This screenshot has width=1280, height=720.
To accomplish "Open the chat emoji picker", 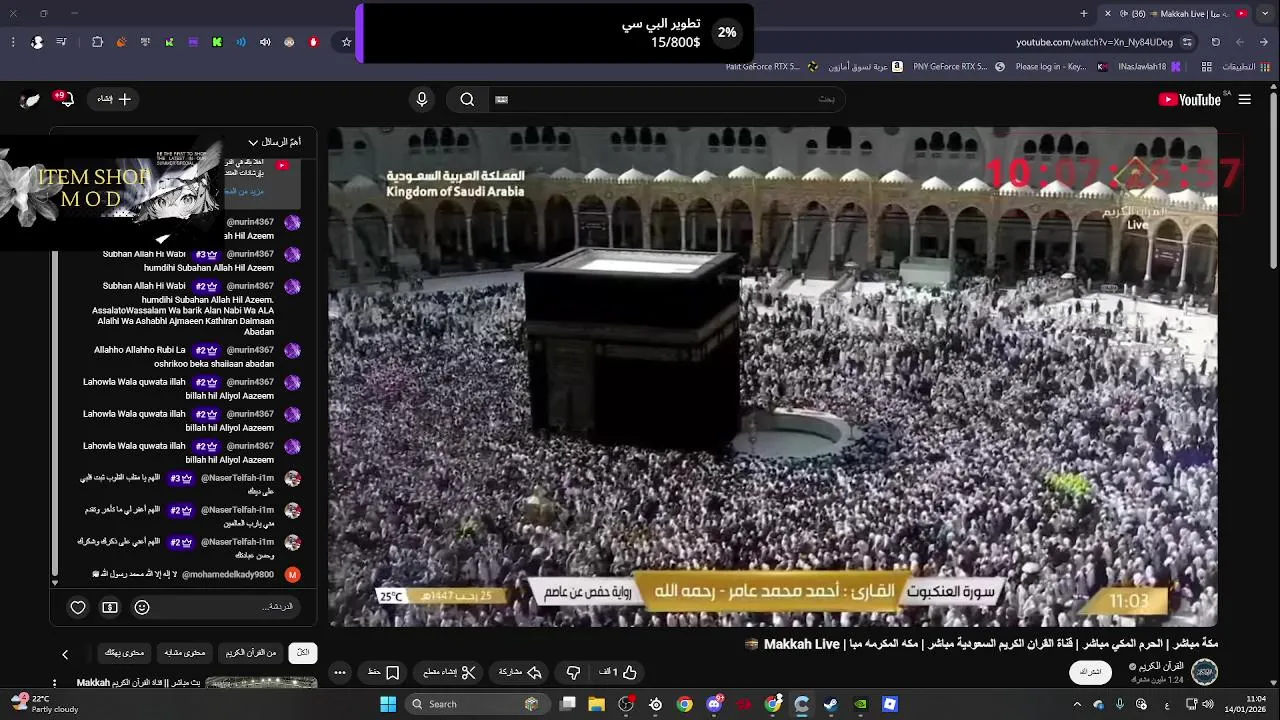I will point(142,607).
